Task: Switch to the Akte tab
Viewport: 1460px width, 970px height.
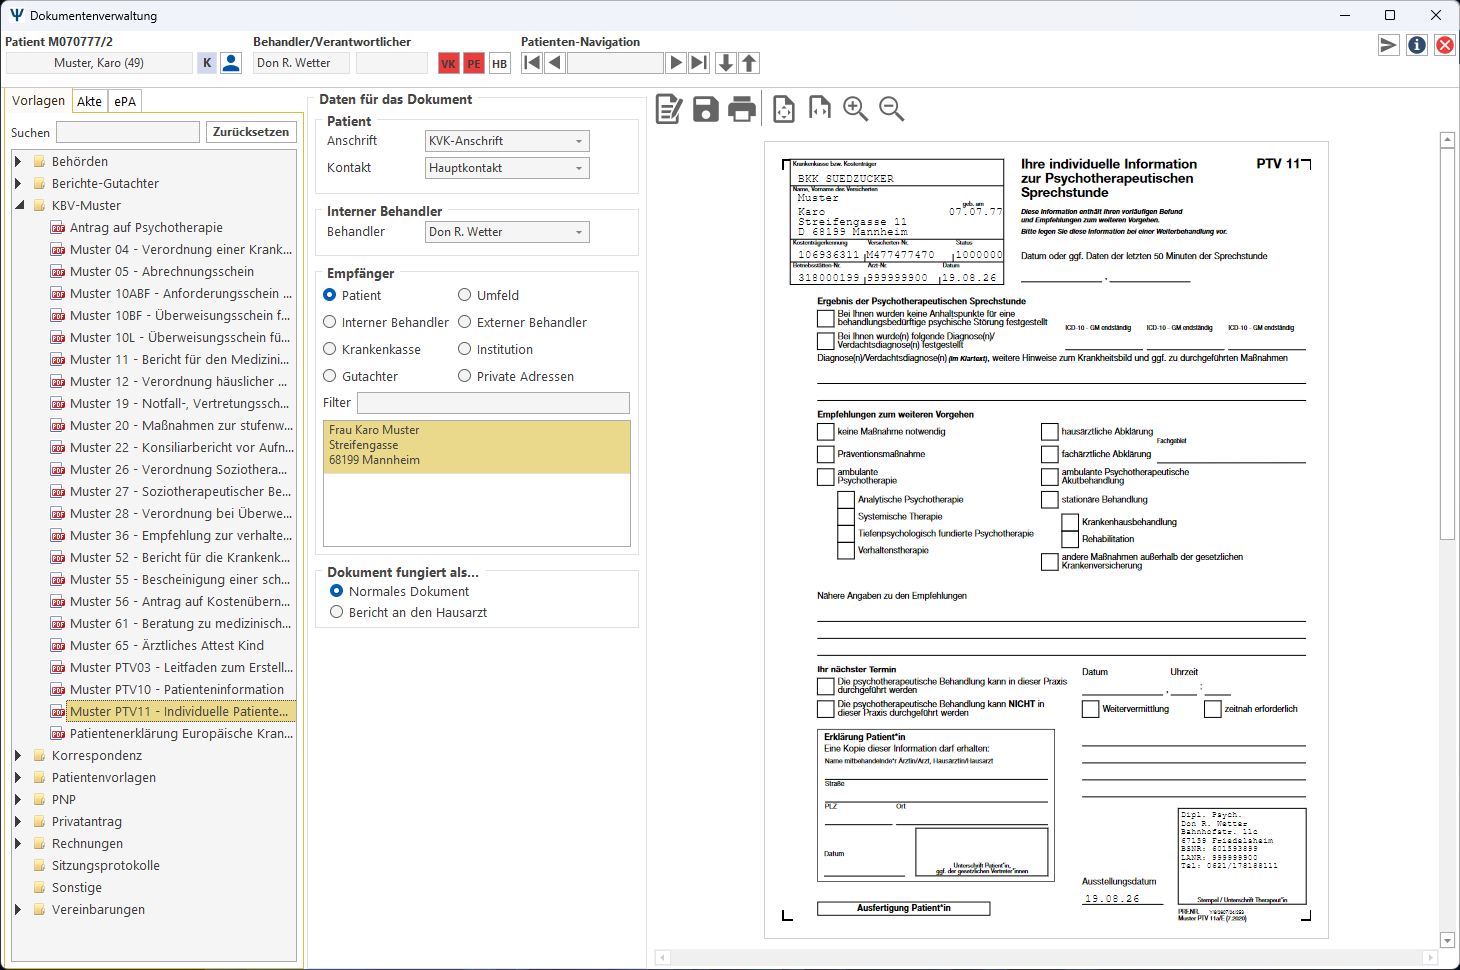Action: (x=89, y=101)
